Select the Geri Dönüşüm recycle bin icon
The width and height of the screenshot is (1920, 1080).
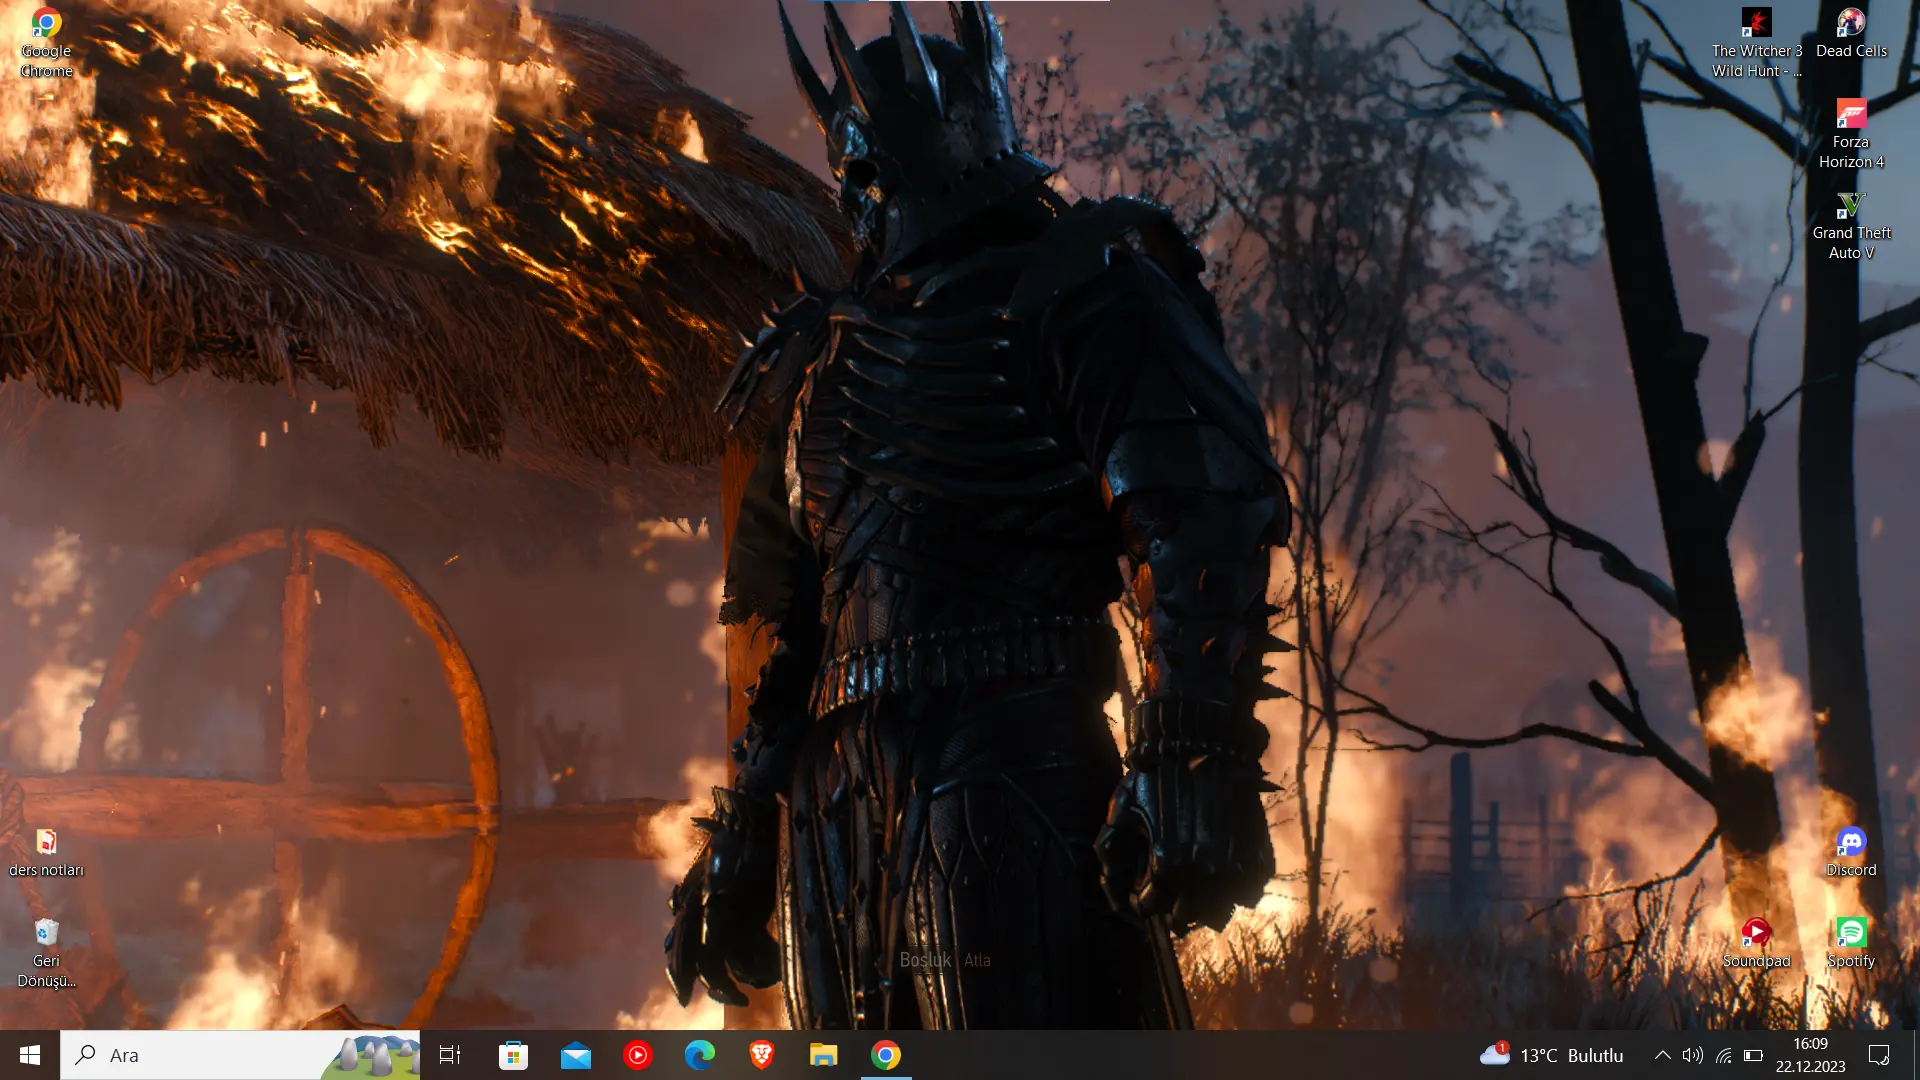click(46, 953)
